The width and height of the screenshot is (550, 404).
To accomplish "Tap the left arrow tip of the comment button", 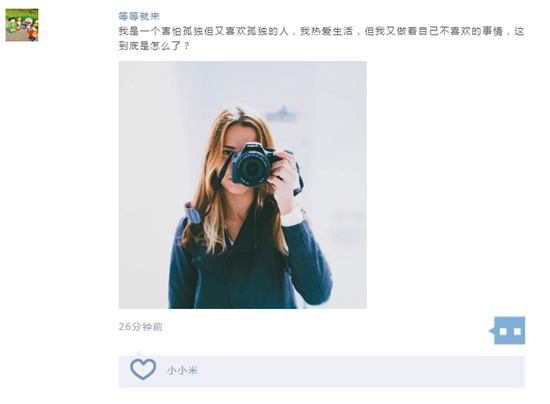I will [491, 331].
